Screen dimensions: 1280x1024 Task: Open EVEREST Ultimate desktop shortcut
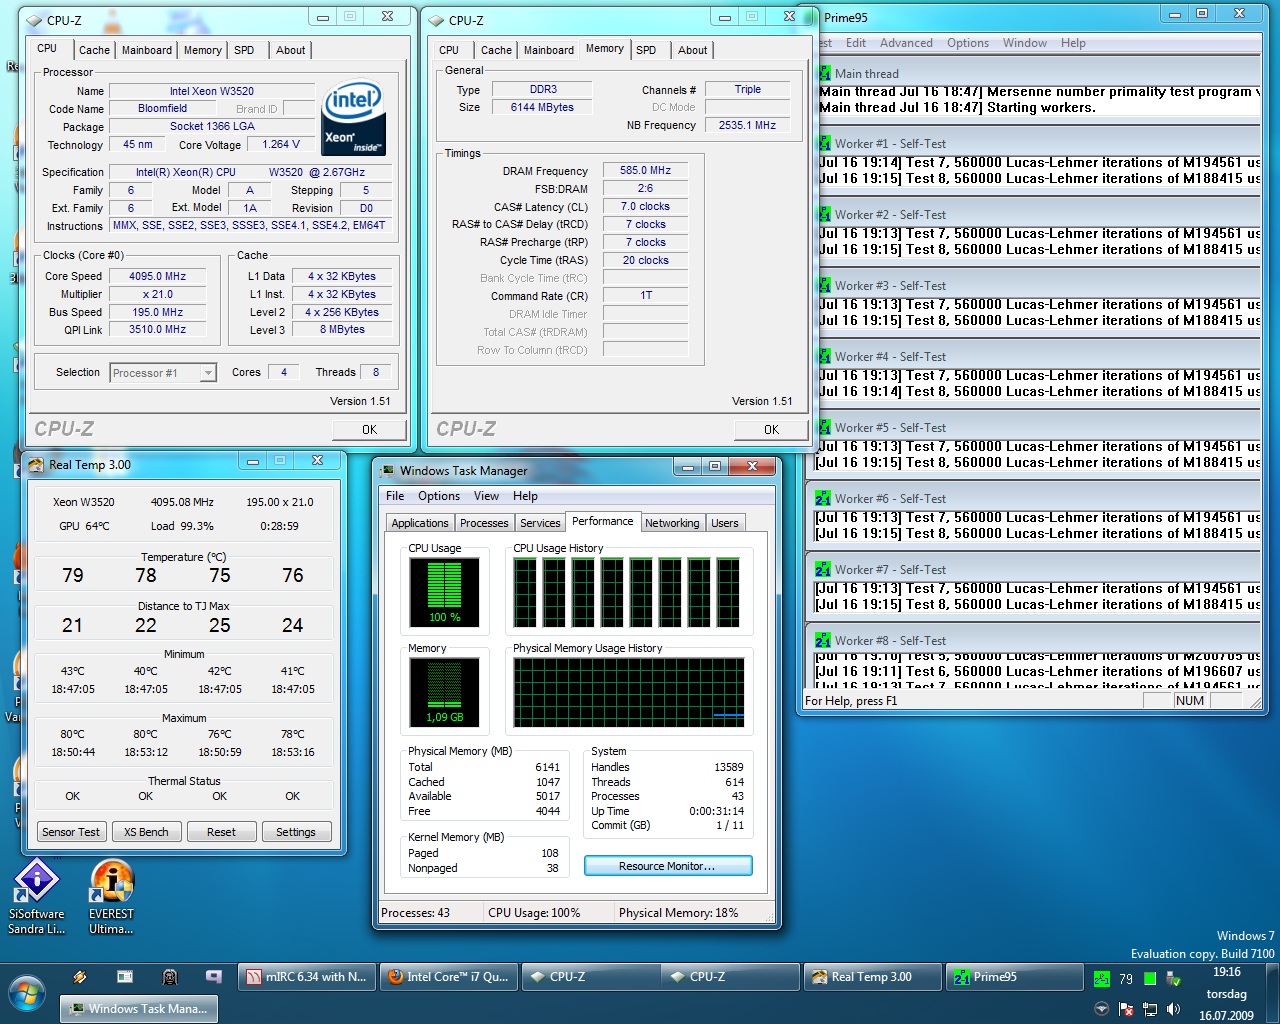(x=111, y=897)
